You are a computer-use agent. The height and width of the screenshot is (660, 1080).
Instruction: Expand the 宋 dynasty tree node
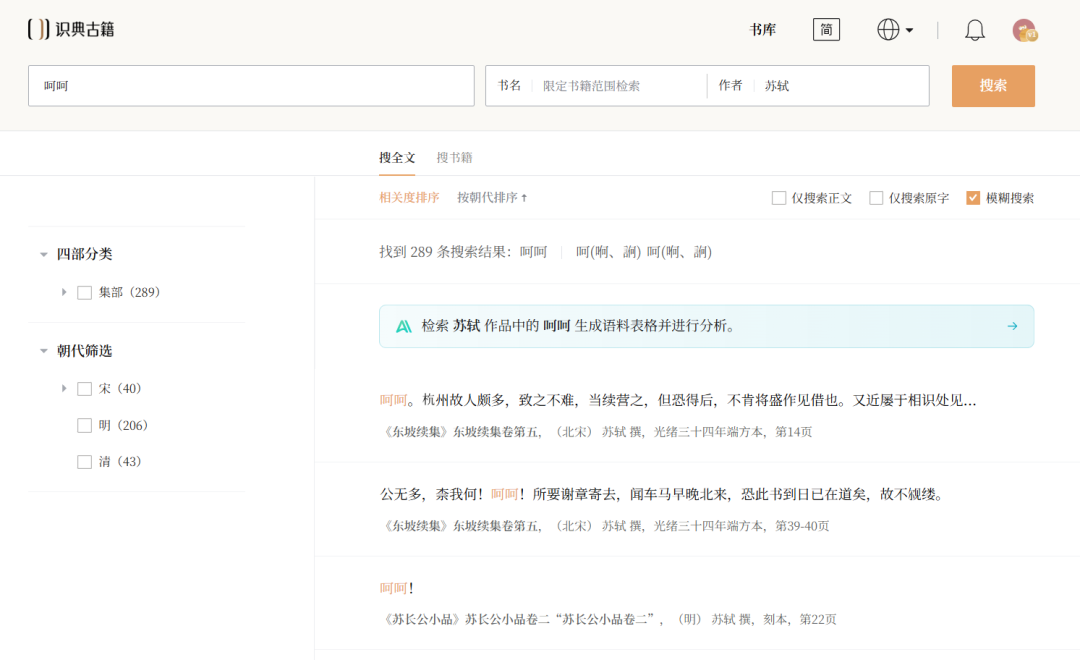tap(64, 389)
